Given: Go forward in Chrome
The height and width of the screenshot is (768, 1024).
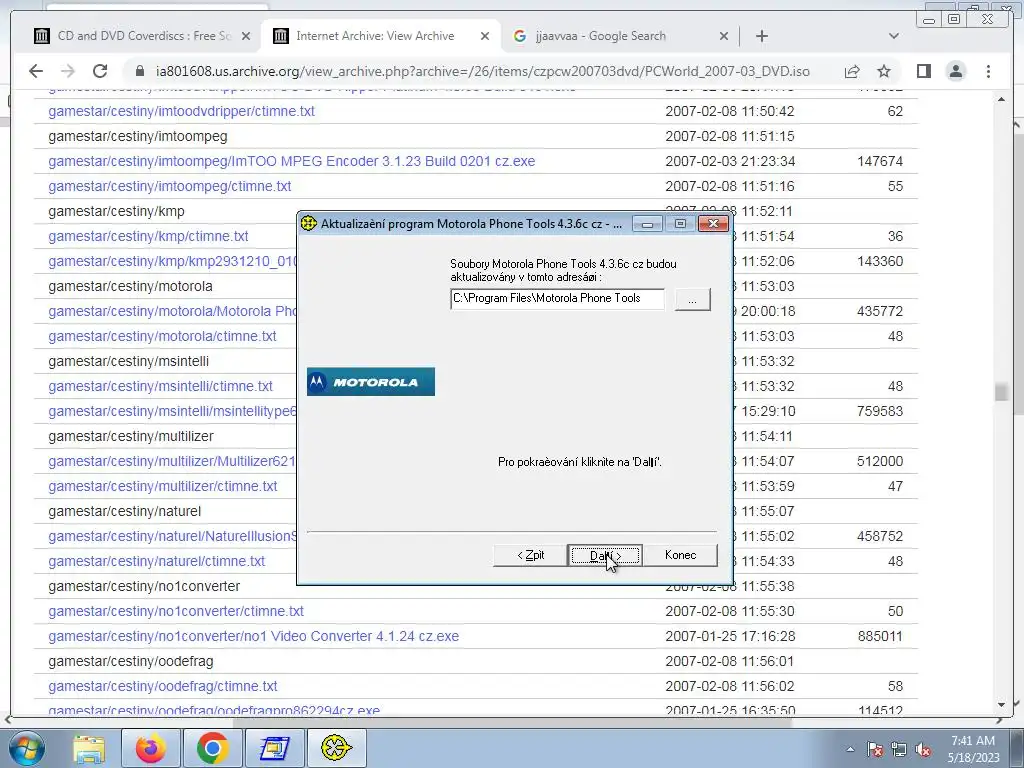Looking at the screenshot, I should click(x=67, y=71).
